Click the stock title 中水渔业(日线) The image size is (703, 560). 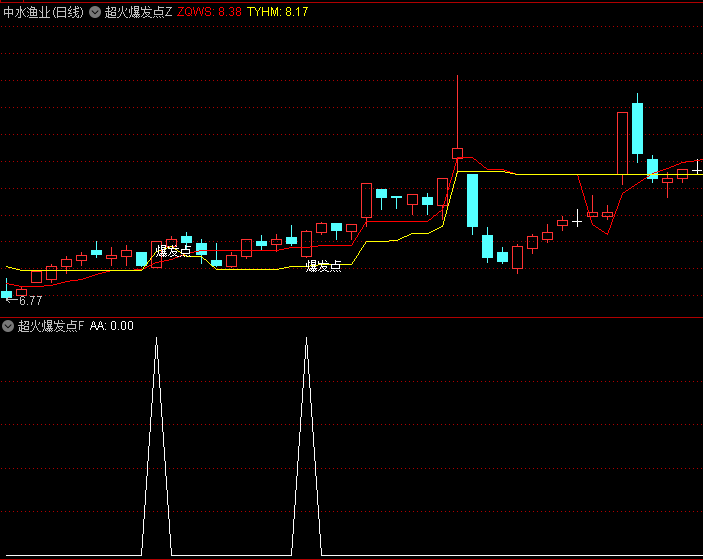click(x=44, y=12)
